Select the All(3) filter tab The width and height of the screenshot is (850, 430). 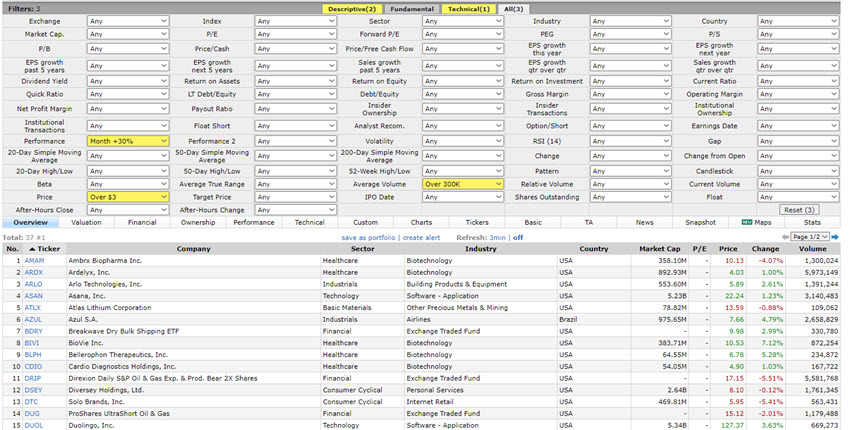(x=513, y=9)
